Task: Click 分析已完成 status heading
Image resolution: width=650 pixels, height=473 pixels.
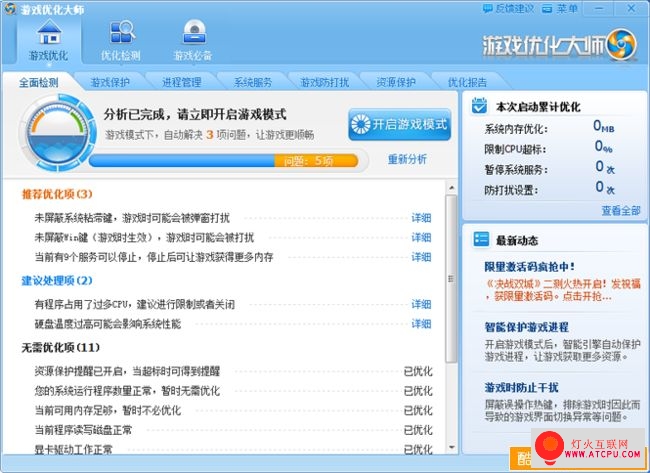Action: tap(195, 114)
